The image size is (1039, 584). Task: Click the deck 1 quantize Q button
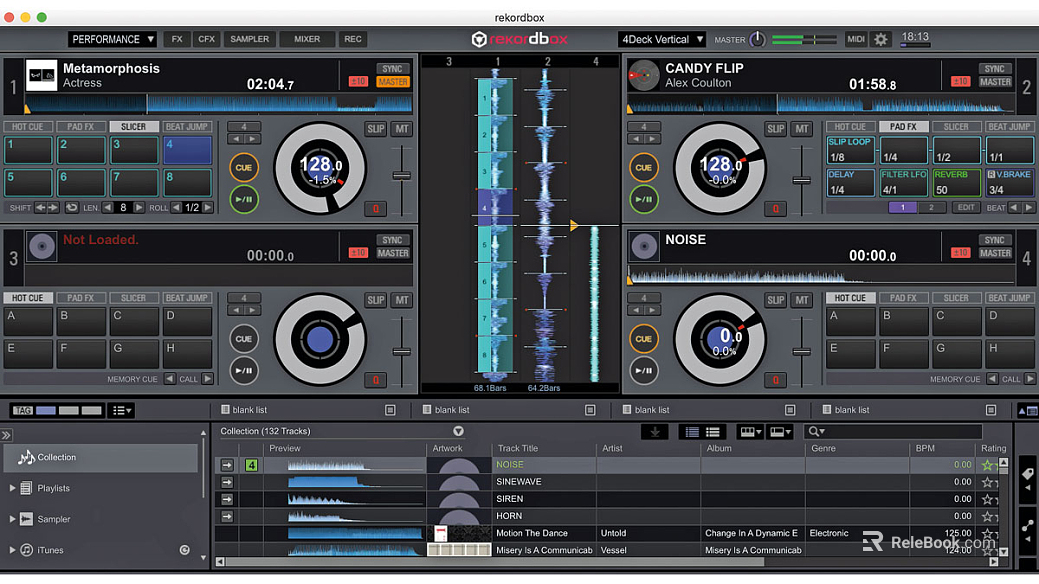pyautogui.click(x=376, y=209)
